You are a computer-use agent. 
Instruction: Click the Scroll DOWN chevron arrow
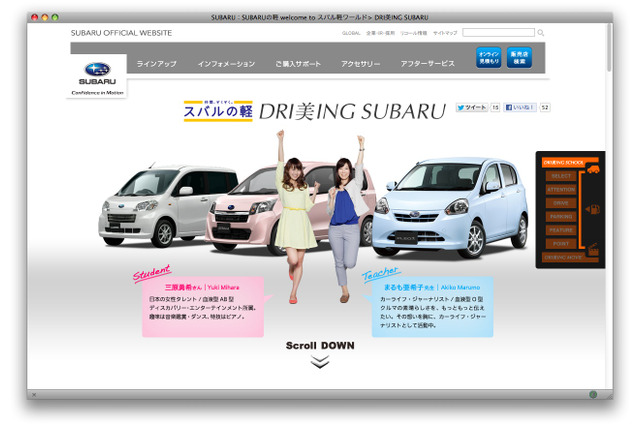(x=320, y=362)
